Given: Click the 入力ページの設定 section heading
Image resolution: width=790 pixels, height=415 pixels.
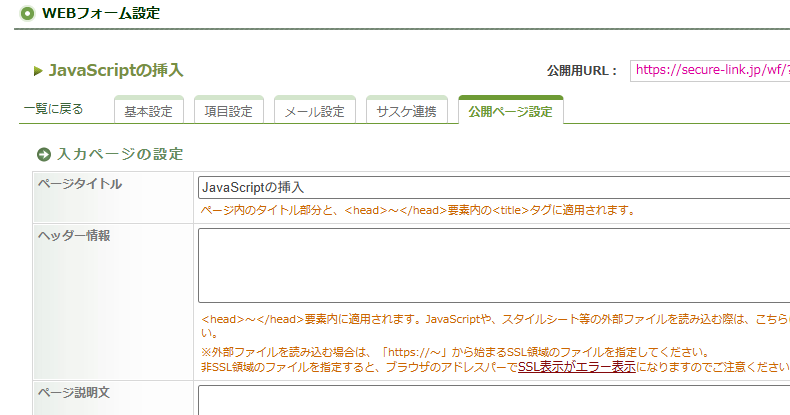Looking at the screenshot, I should click(120, 154).
